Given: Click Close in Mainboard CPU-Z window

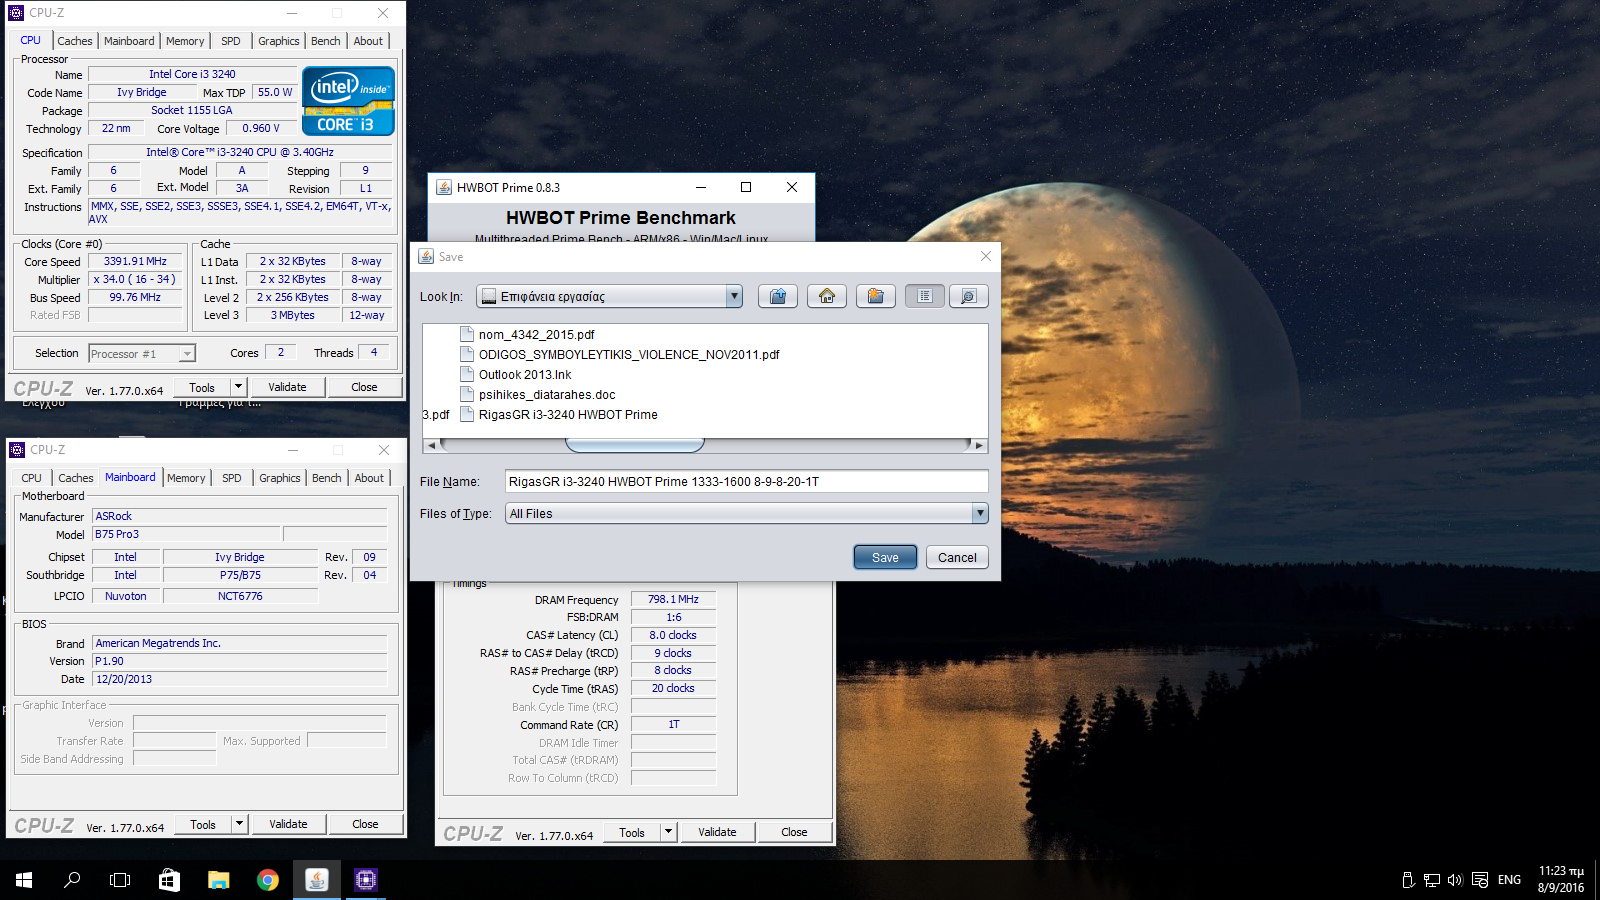Looking at the screenshot, I should point(365,824).
